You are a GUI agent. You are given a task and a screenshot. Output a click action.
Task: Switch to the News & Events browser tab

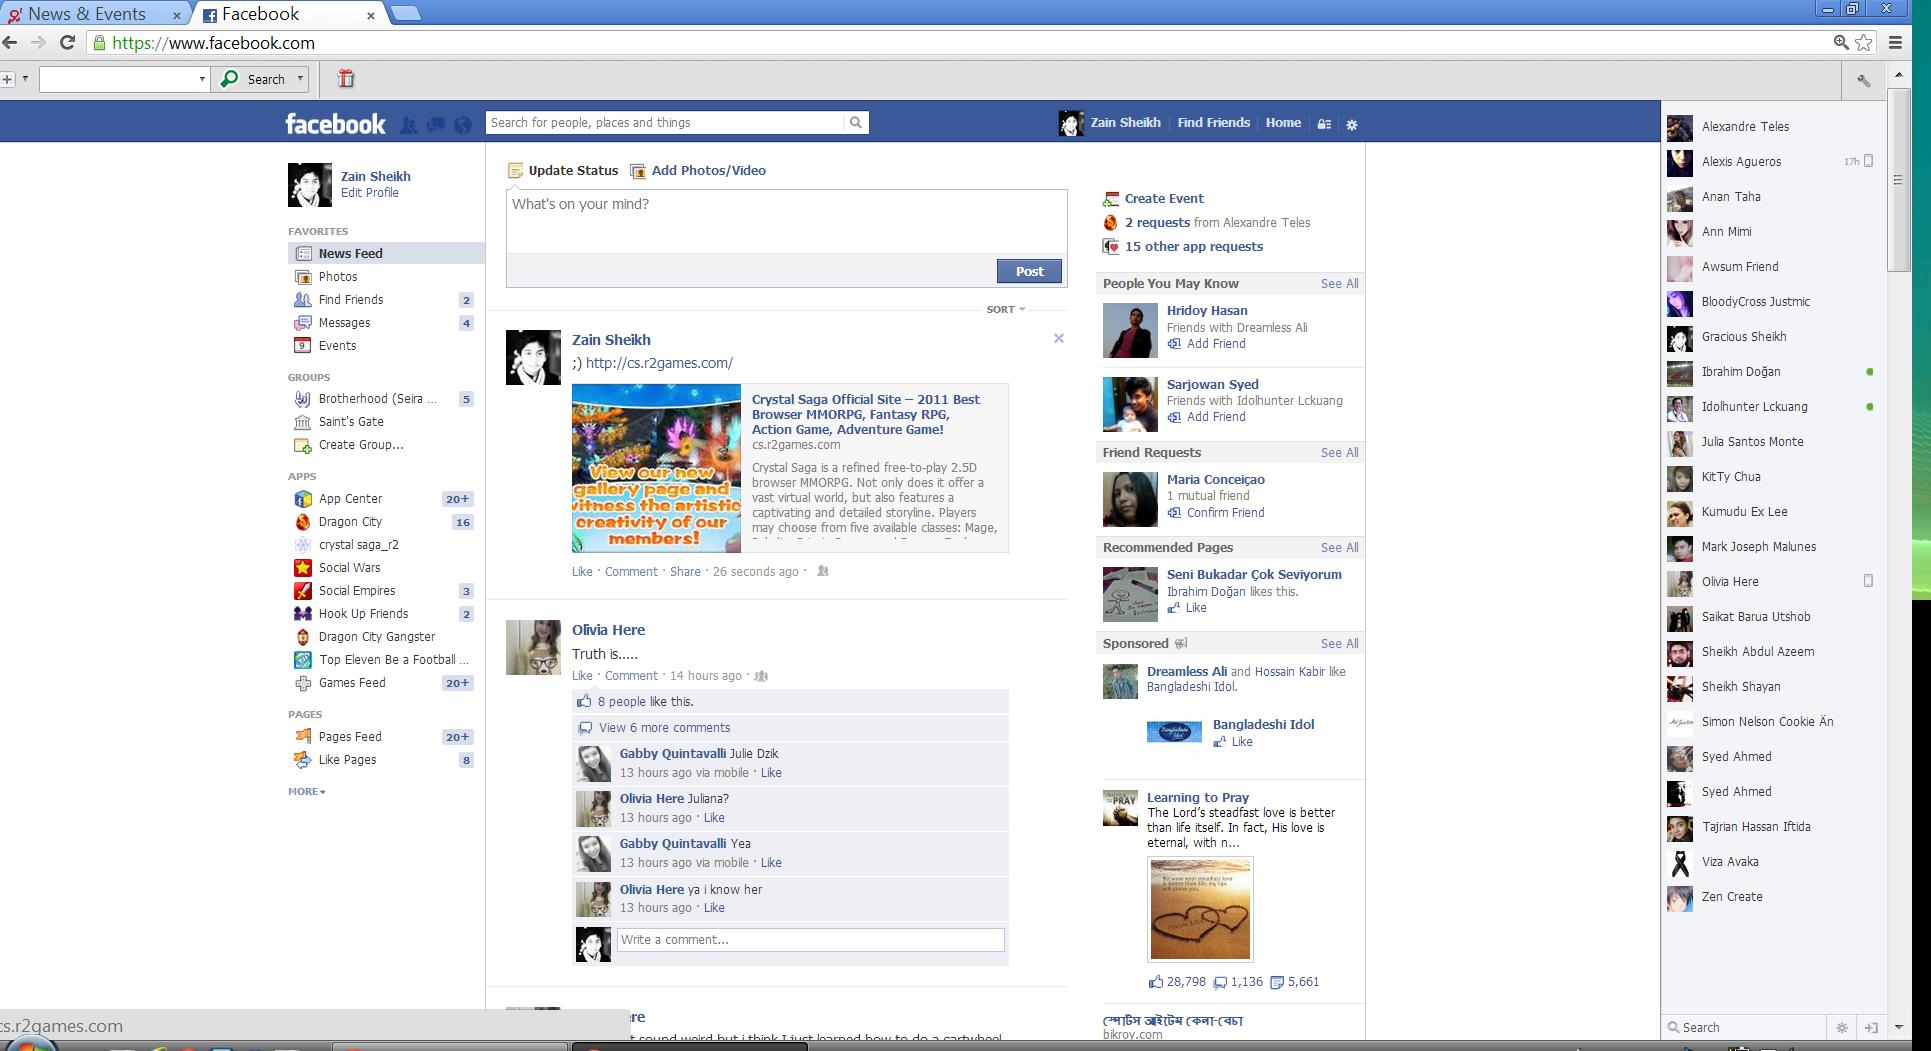(87, 14)
